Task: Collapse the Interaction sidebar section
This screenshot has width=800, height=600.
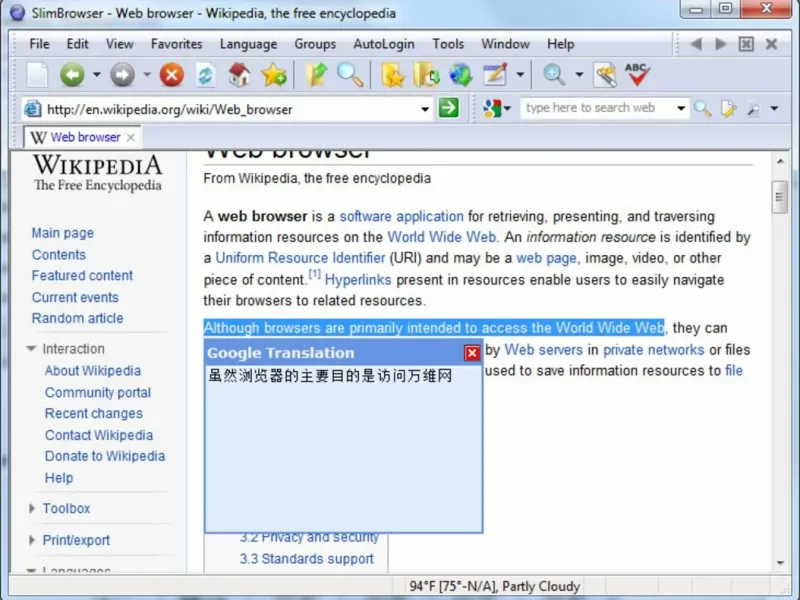Action: tap(31, 349)
